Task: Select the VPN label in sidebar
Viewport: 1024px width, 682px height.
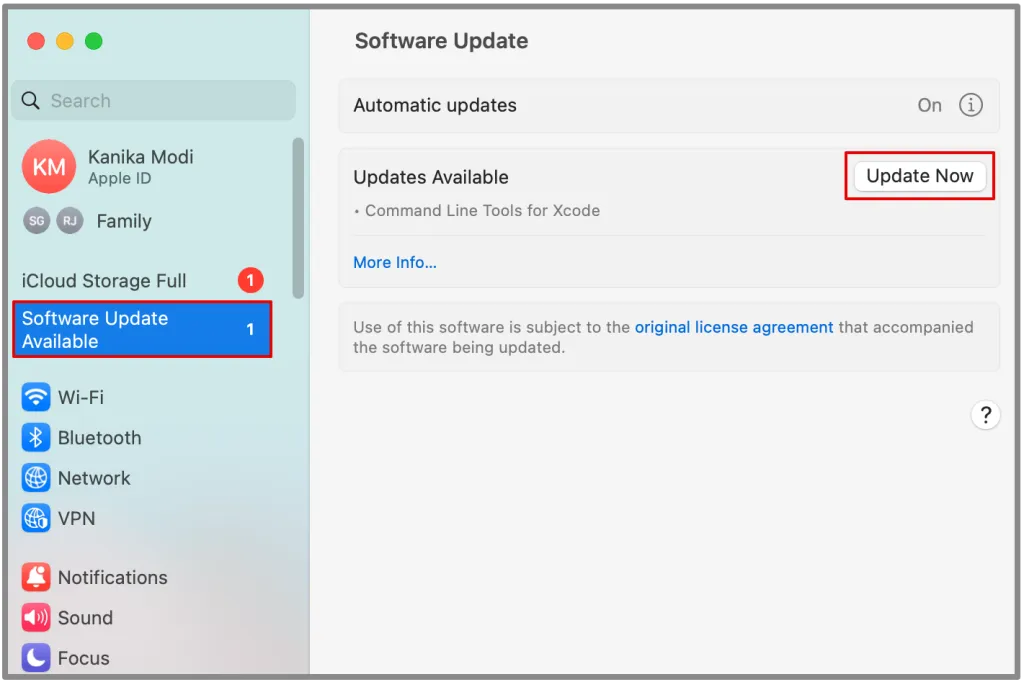Action: click(x=76, y=519)
